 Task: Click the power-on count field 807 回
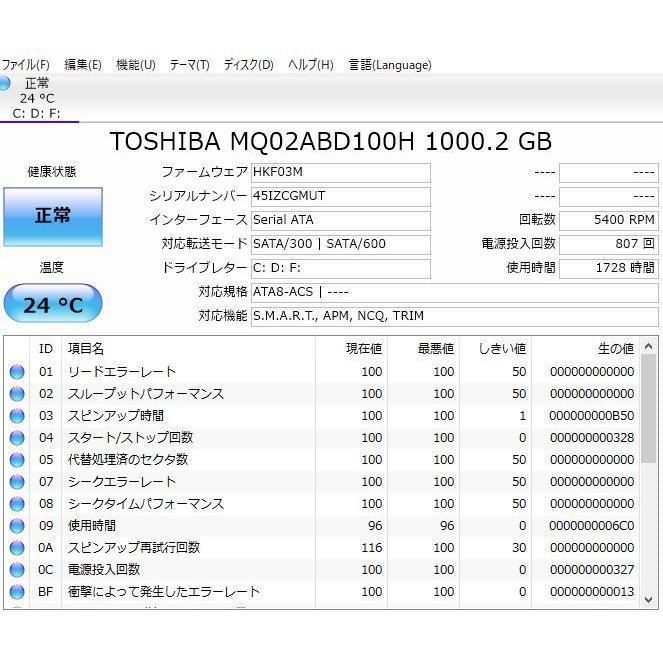(x=608, y=245)
